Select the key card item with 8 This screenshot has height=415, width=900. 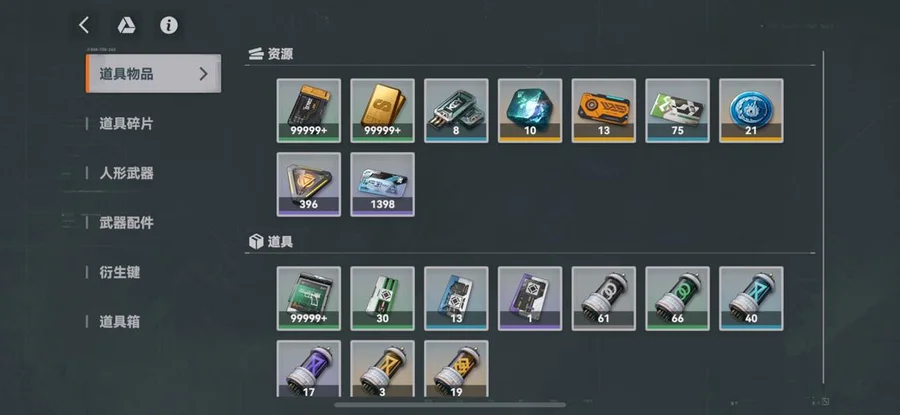pyautogui.click(x=456, y=111)
